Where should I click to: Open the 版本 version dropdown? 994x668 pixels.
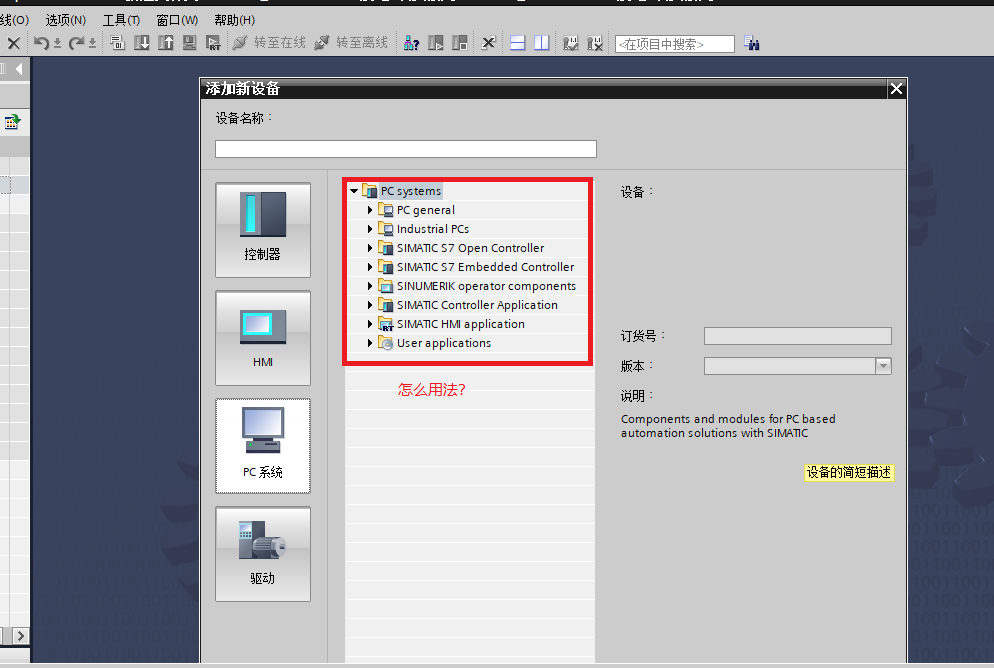[x=883, y=366]
